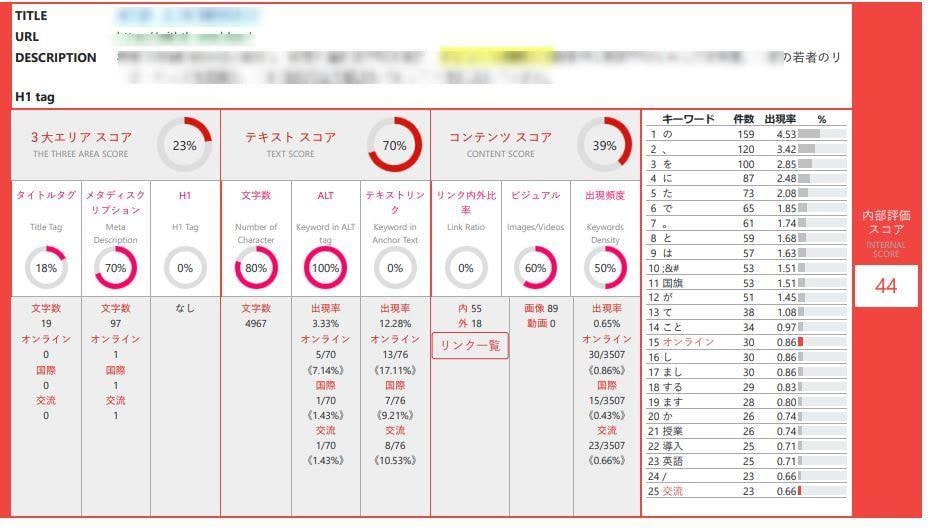Click the なし text under H1
This screenshot has width=940, height=531.
point(185,308)
